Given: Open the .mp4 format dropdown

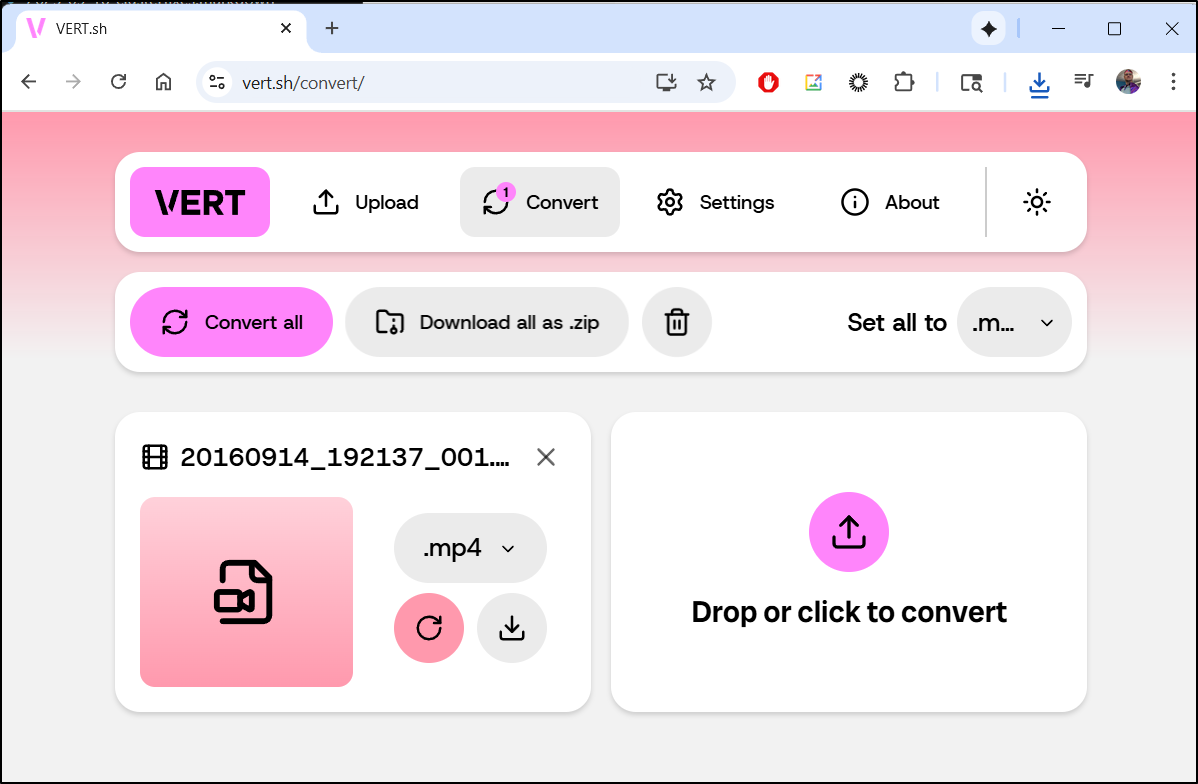Looking at the screenshot, I should [x=470, y=548].
